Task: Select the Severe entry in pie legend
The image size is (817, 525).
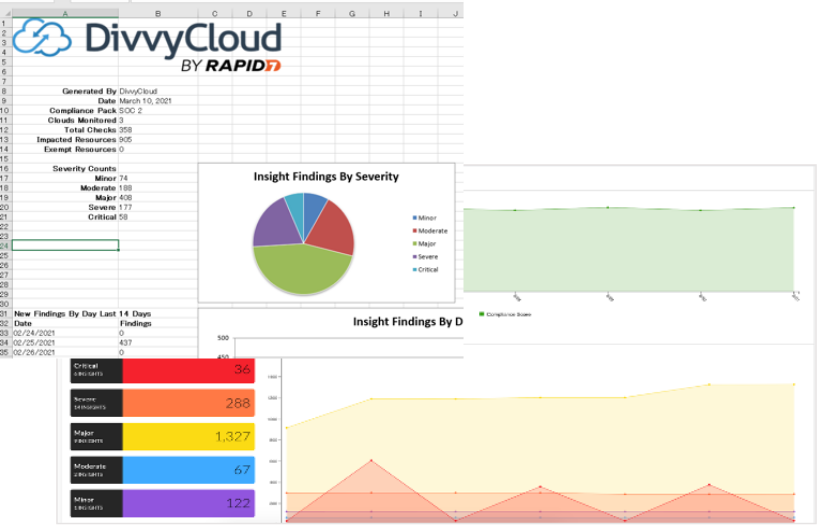Action: pyautogui.click(x=425, y=257)
